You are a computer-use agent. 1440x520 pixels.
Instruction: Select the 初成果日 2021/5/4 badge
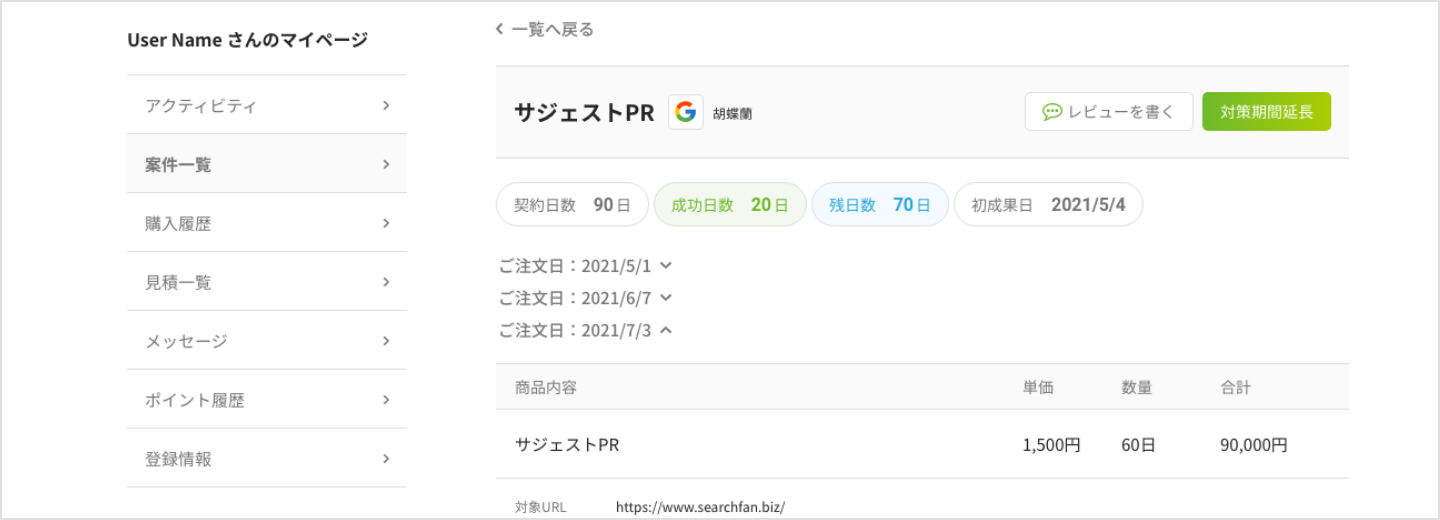pyautogui.click(x=1047, y=205)
